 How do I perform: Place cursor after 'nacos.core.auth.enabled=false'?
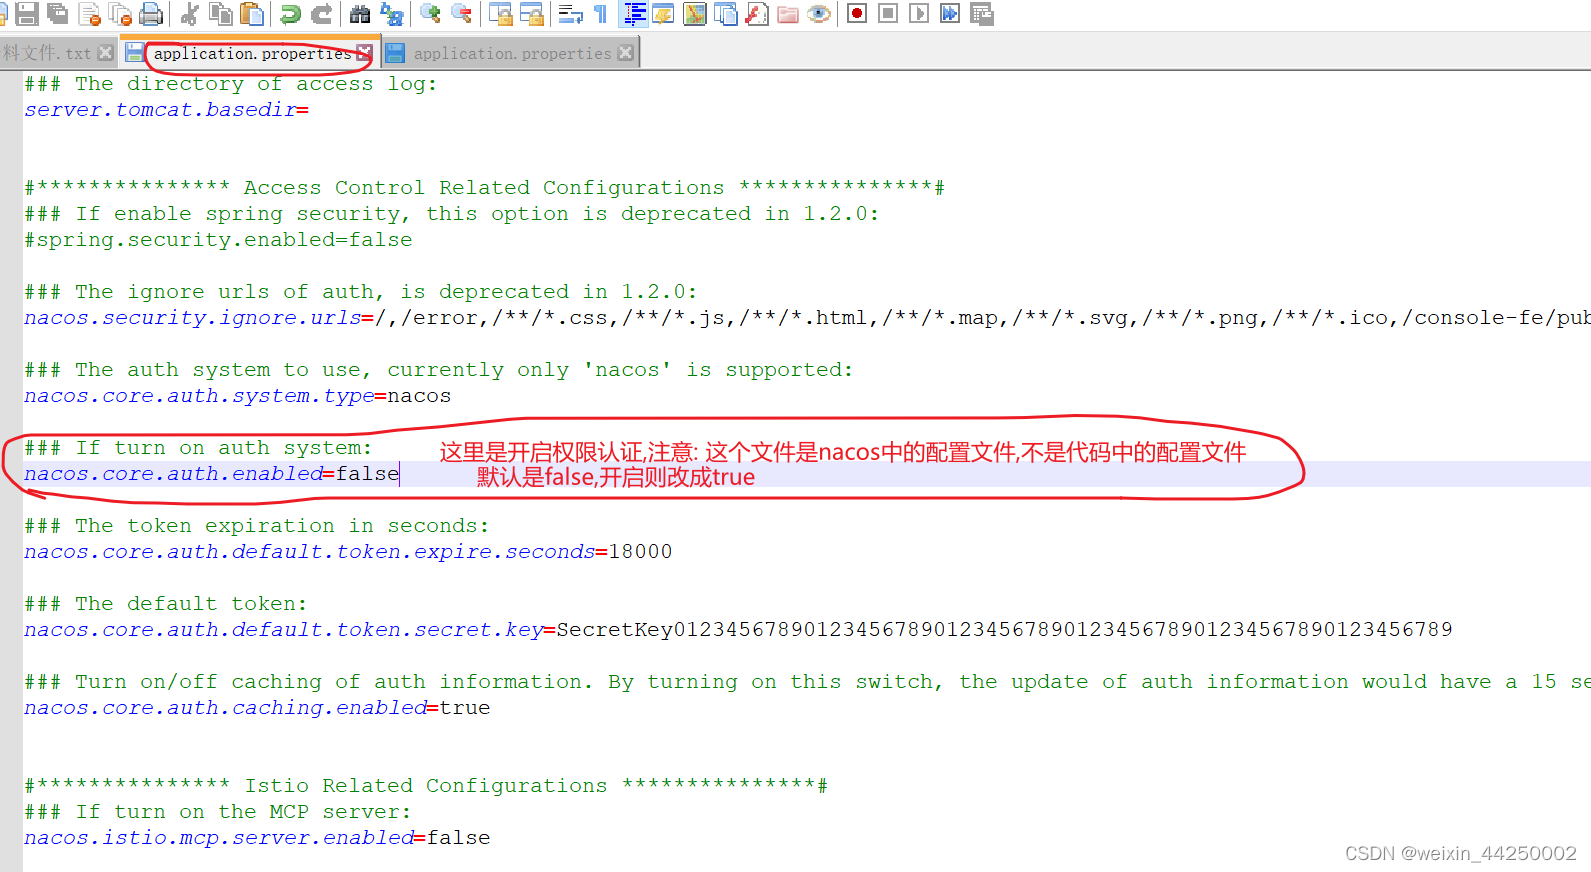399,474
